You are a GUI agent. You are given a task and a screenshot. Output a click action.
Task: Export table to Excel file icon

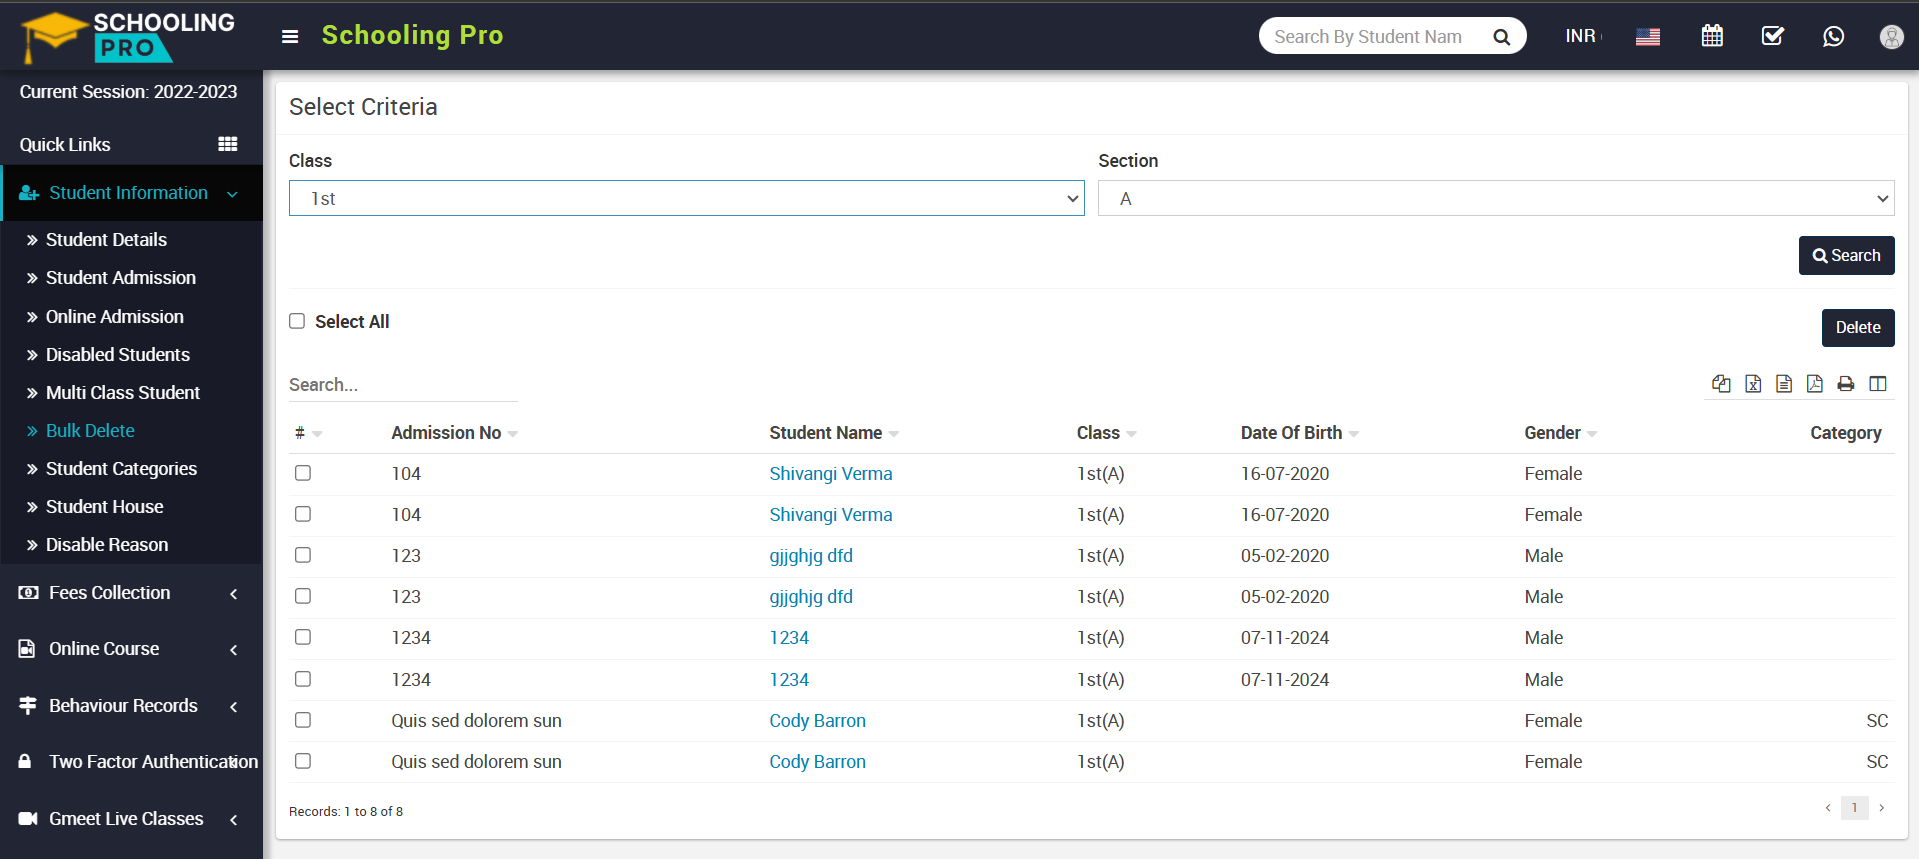pyautogui.click(x=1753, y=384)
